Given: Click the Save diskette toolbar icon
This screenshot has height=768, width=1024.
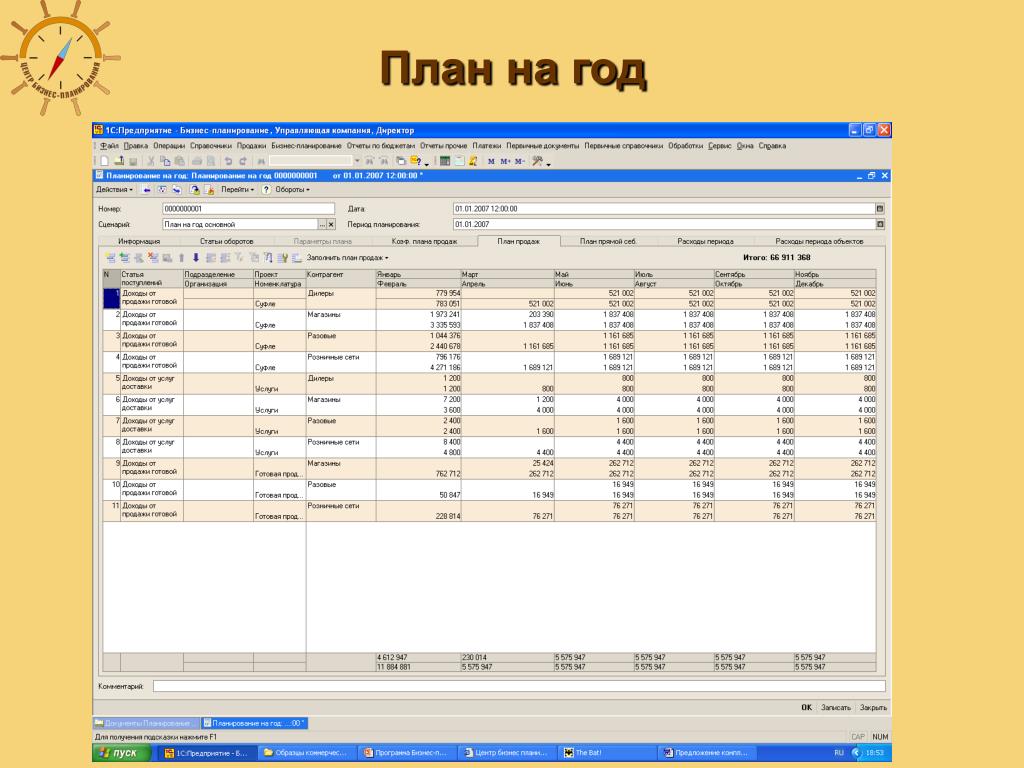Looking at the screenshot, I should click(x=133, y=161).
